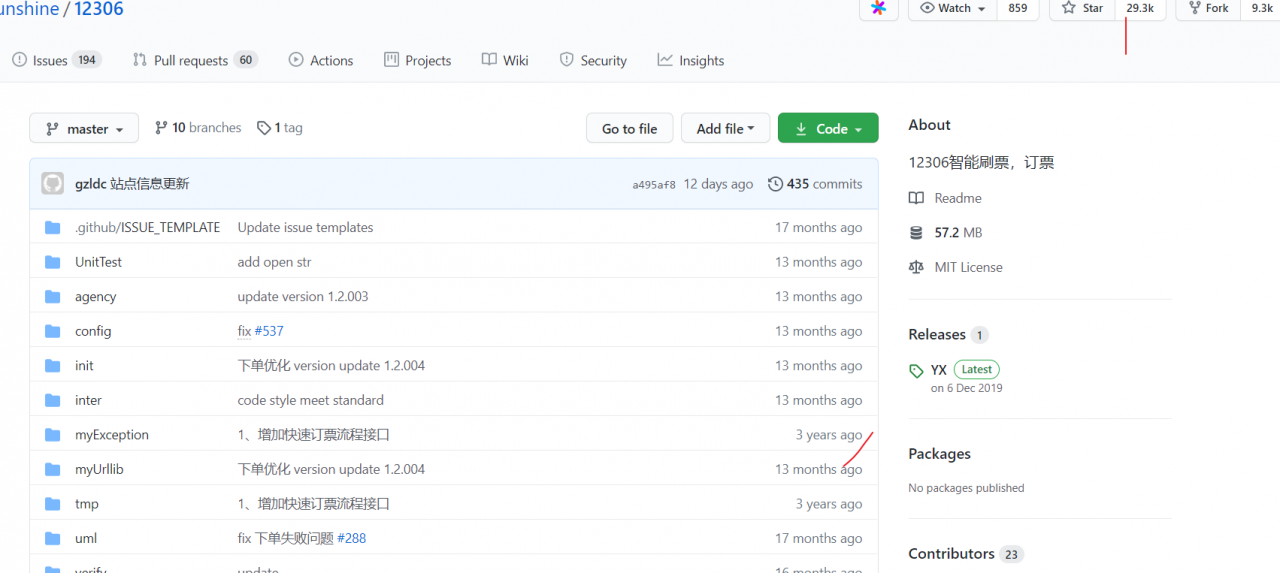Image resolution: width=1280 pixels, height=573 pixels.
Task: Open the Projects tab
Action: [x=417, y=60]
